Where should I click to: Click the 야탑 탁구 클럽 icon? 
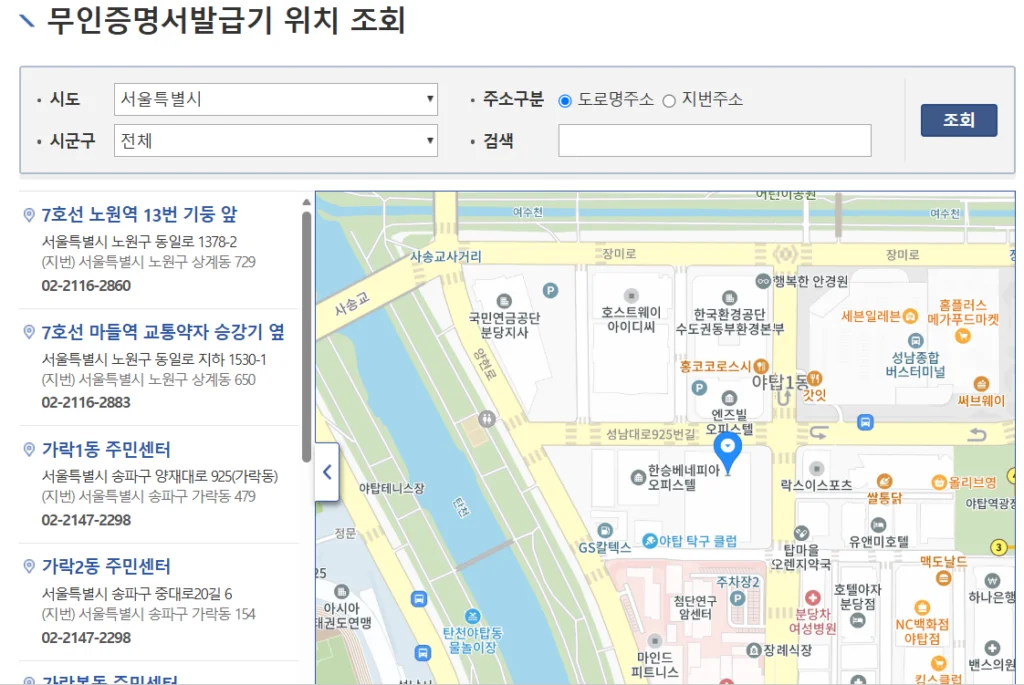coord(650,541)
